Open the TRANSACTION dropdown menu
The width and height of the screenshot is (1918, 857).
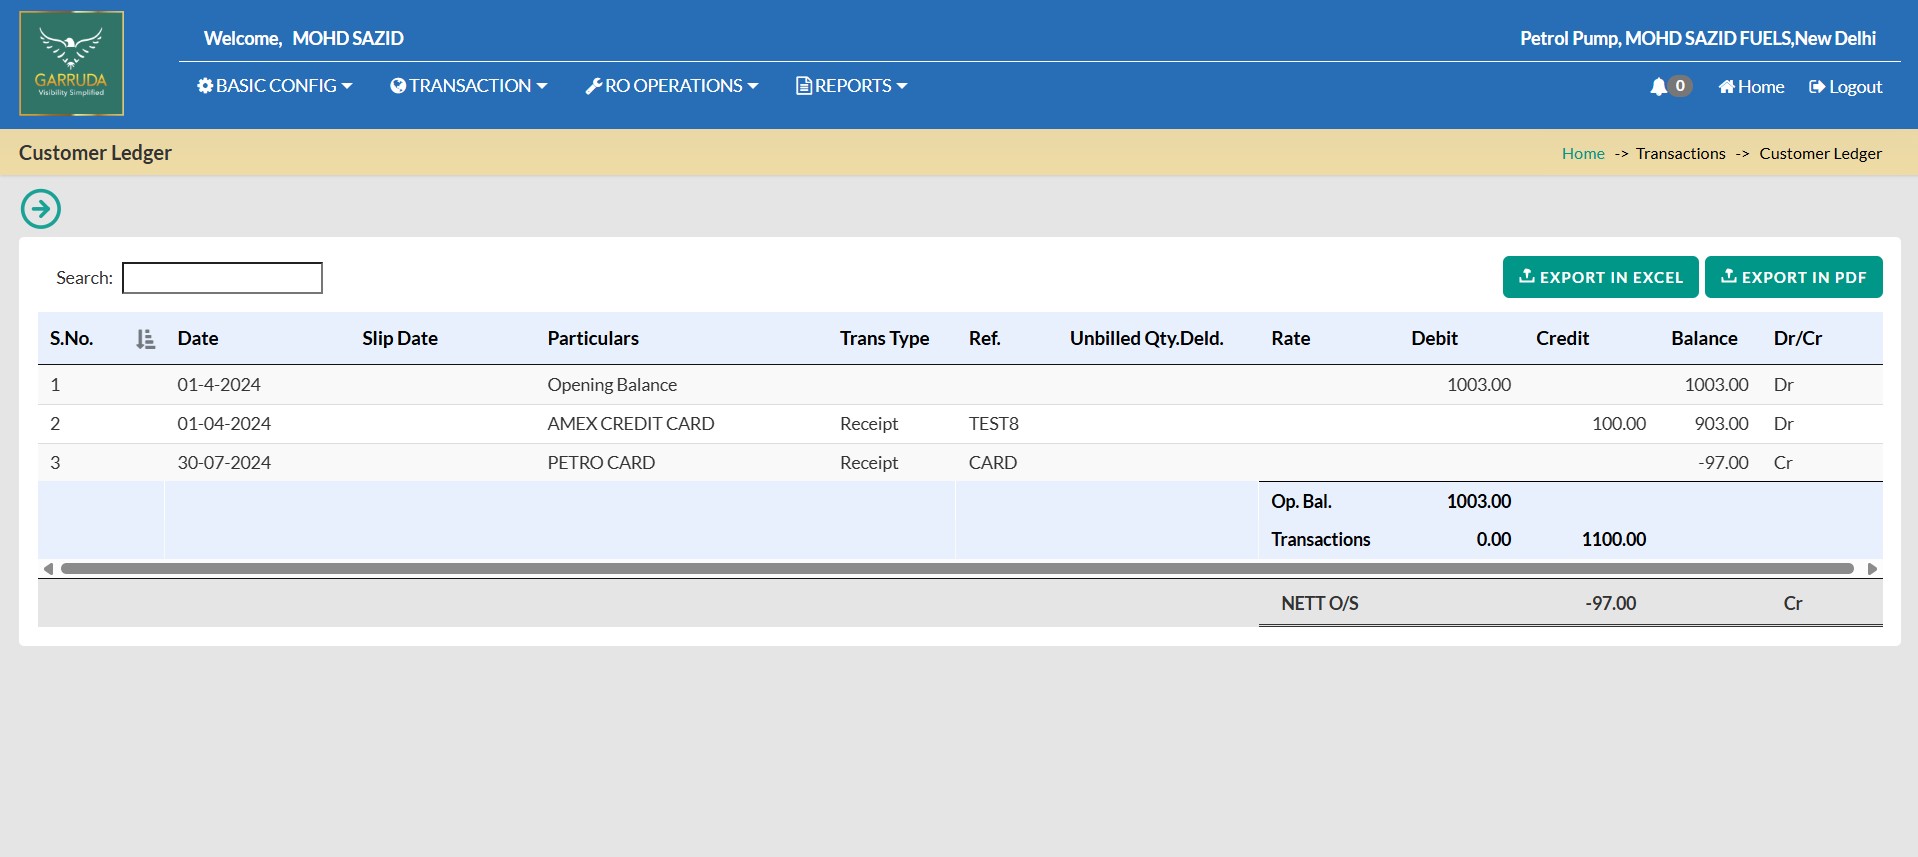click(469, 86)
